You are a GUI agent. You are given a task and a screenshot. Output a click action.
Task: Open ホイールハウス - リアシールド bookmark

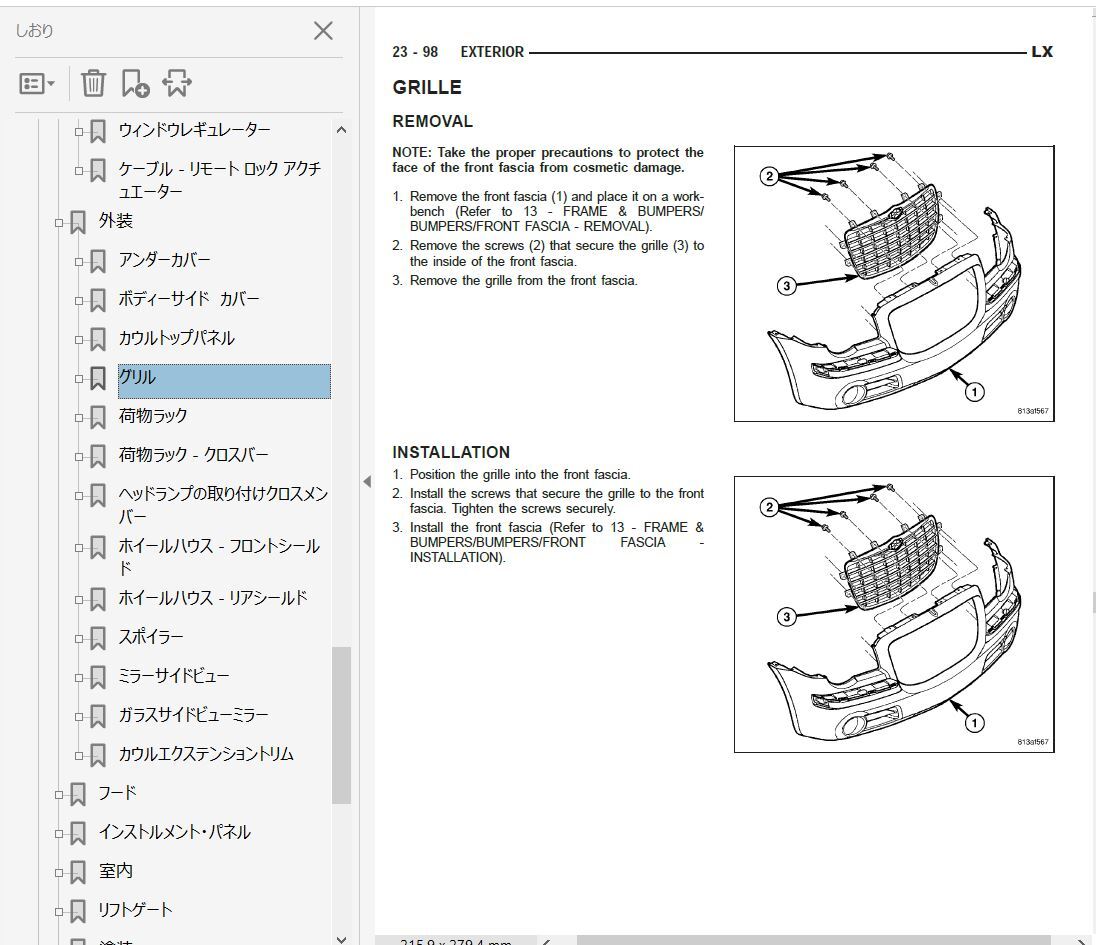click(212, 598)
